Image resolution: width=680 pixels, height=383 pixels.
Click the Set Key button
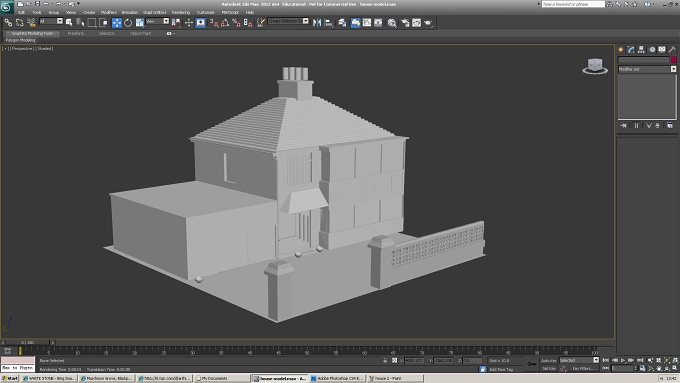[549, 369]
